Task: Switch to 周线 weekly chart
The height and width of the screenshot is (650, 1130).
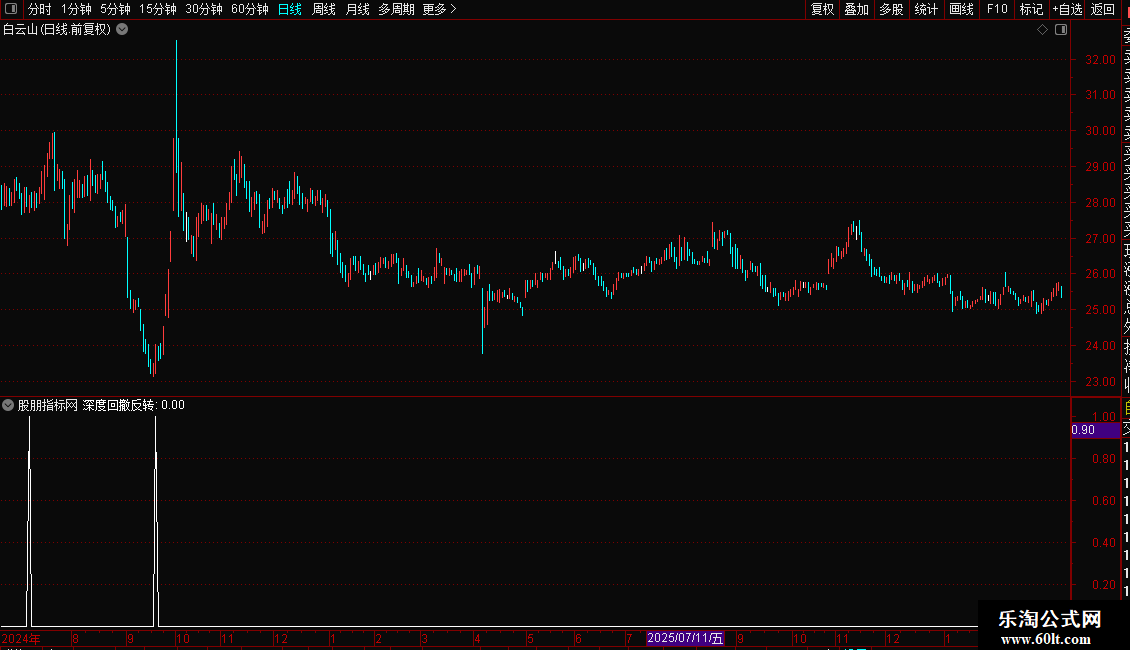Action: click(324, 9)
